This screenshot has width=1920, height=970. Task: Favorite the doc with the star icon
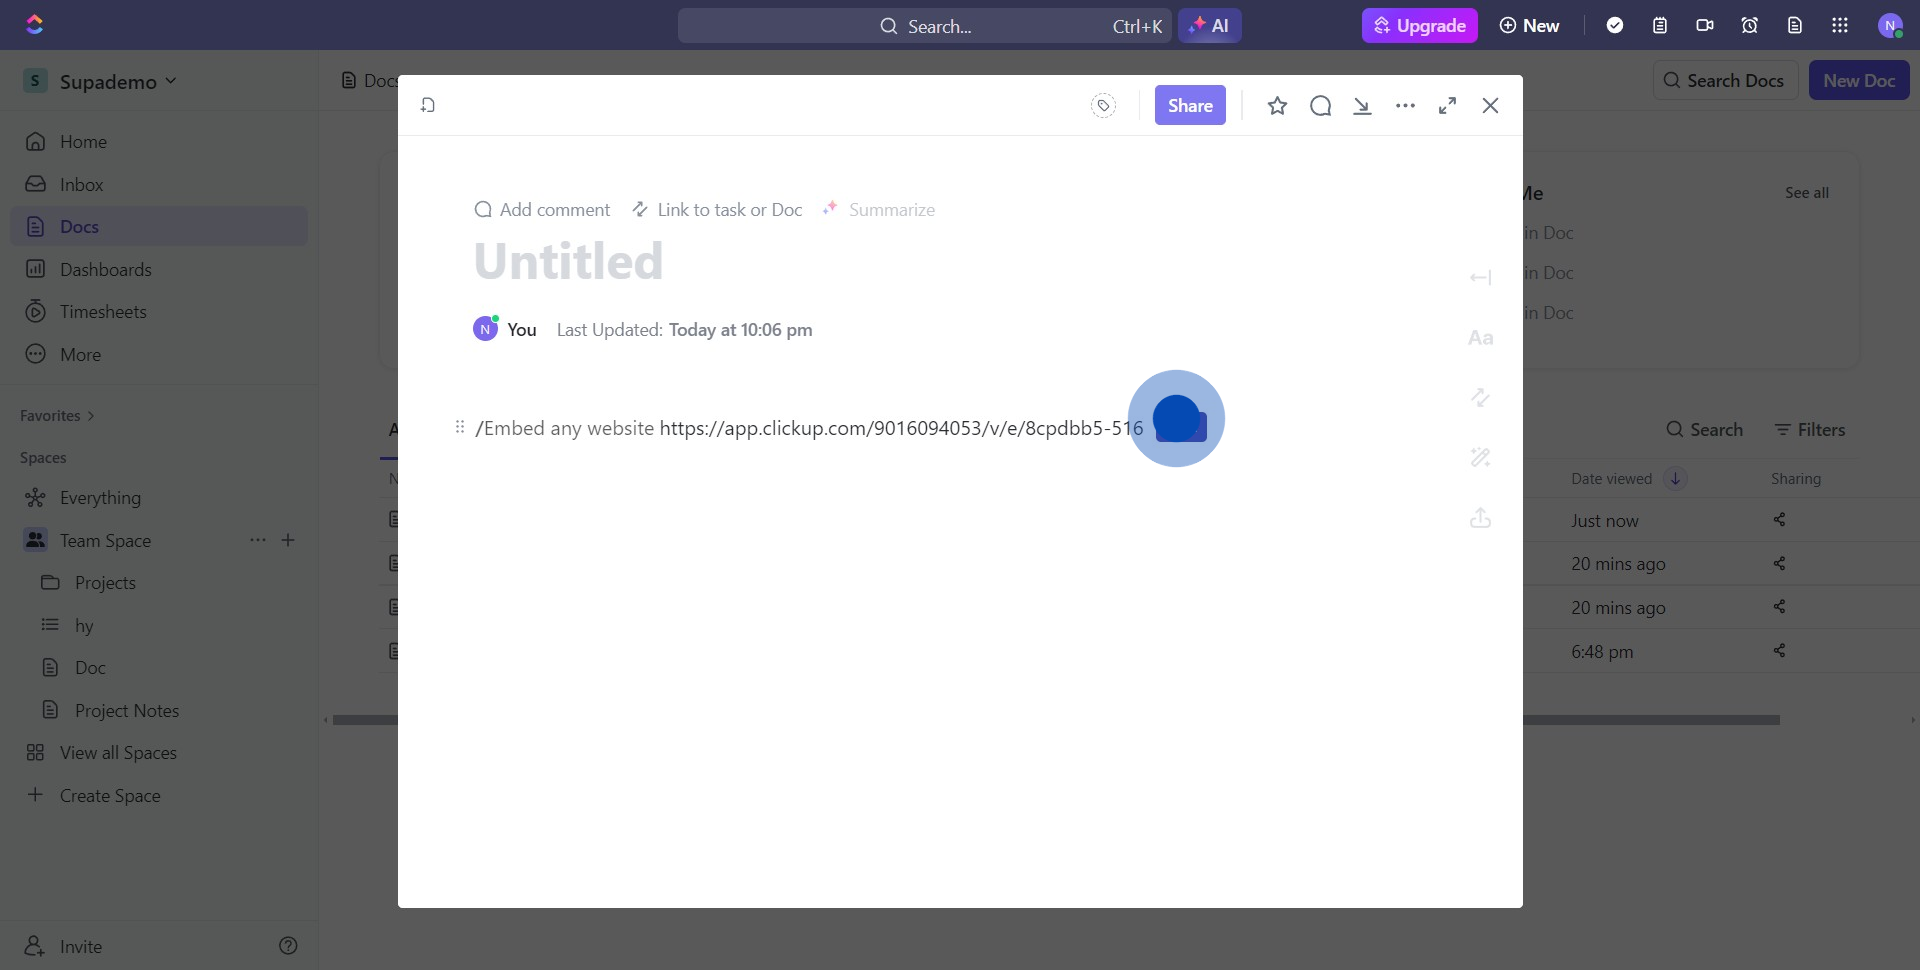(1277, 106)
